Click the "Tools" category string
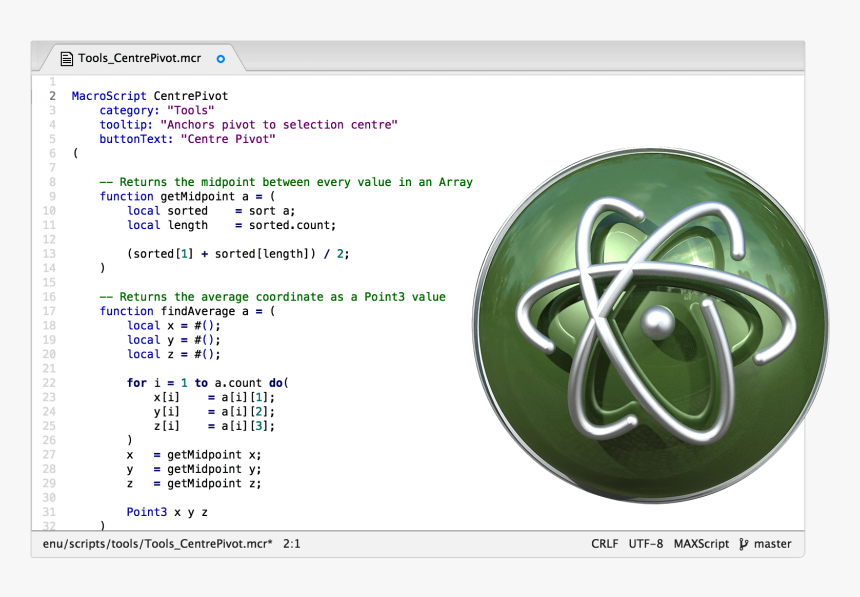This screenshot has width=860, height=597. (x=191, y=110)
